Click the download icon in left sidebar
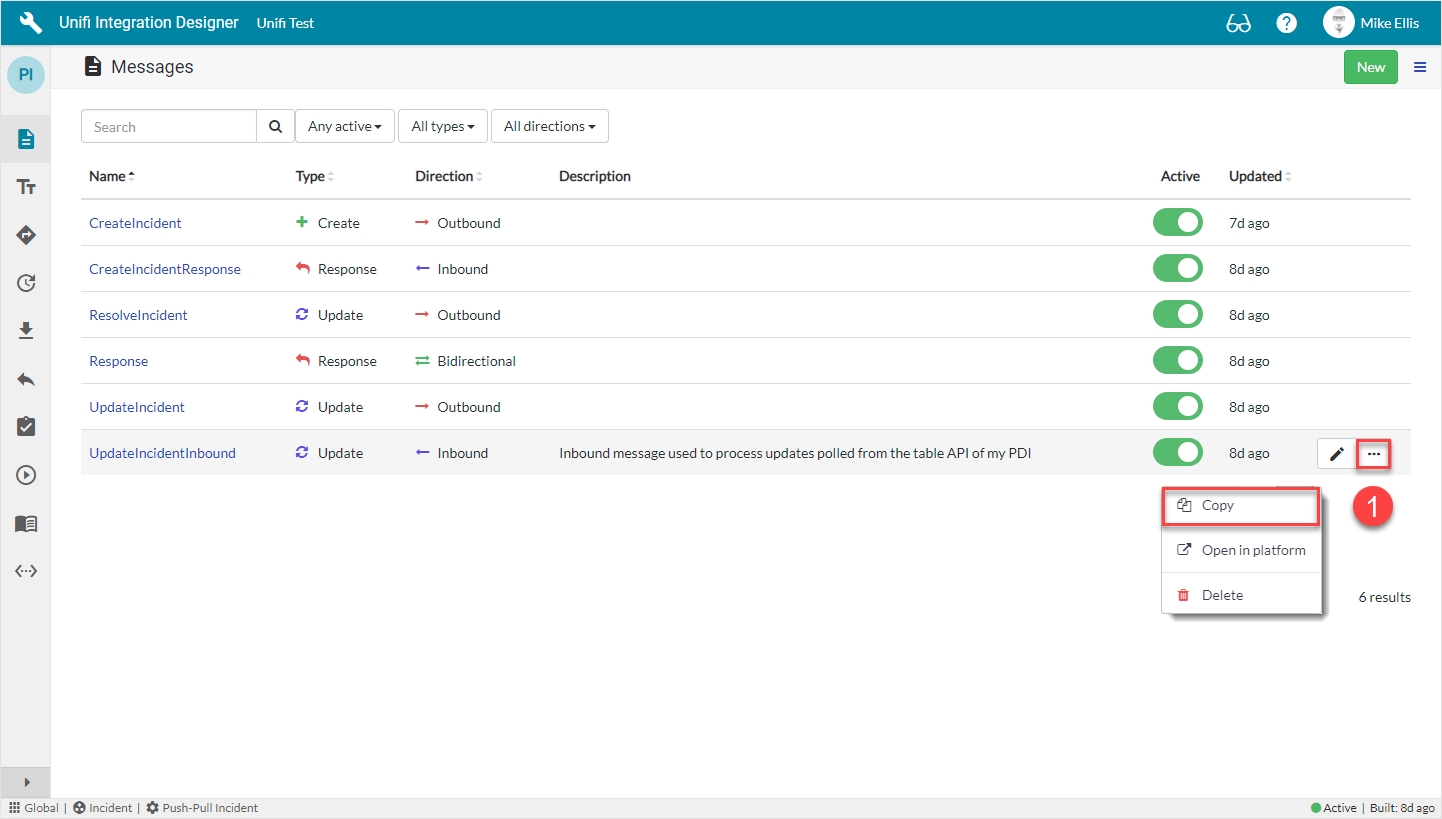The height and width of the screenshot is (819, 1442). coord(26,331)
